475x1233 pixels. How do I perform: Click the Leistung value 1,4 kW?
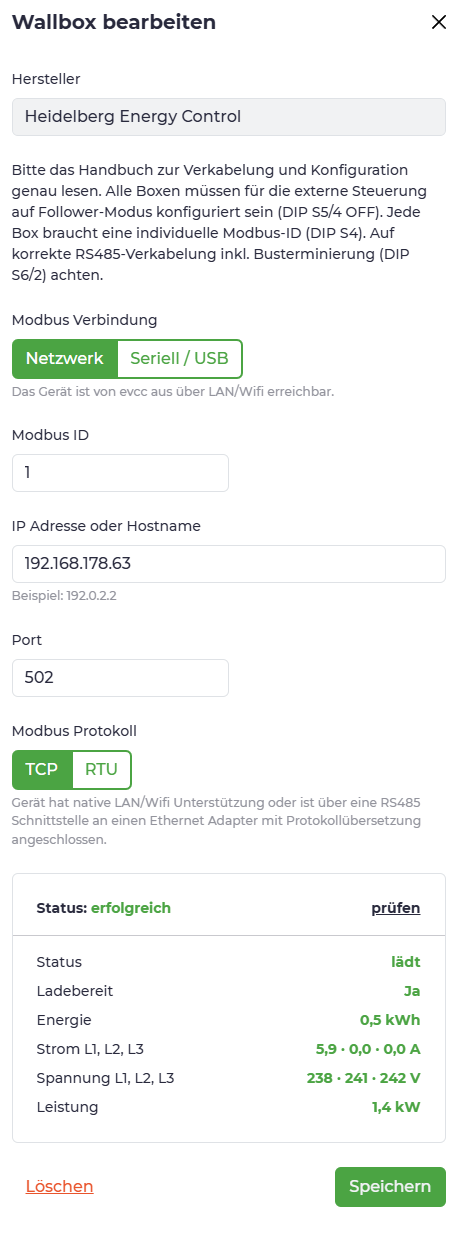[396, 1107]
